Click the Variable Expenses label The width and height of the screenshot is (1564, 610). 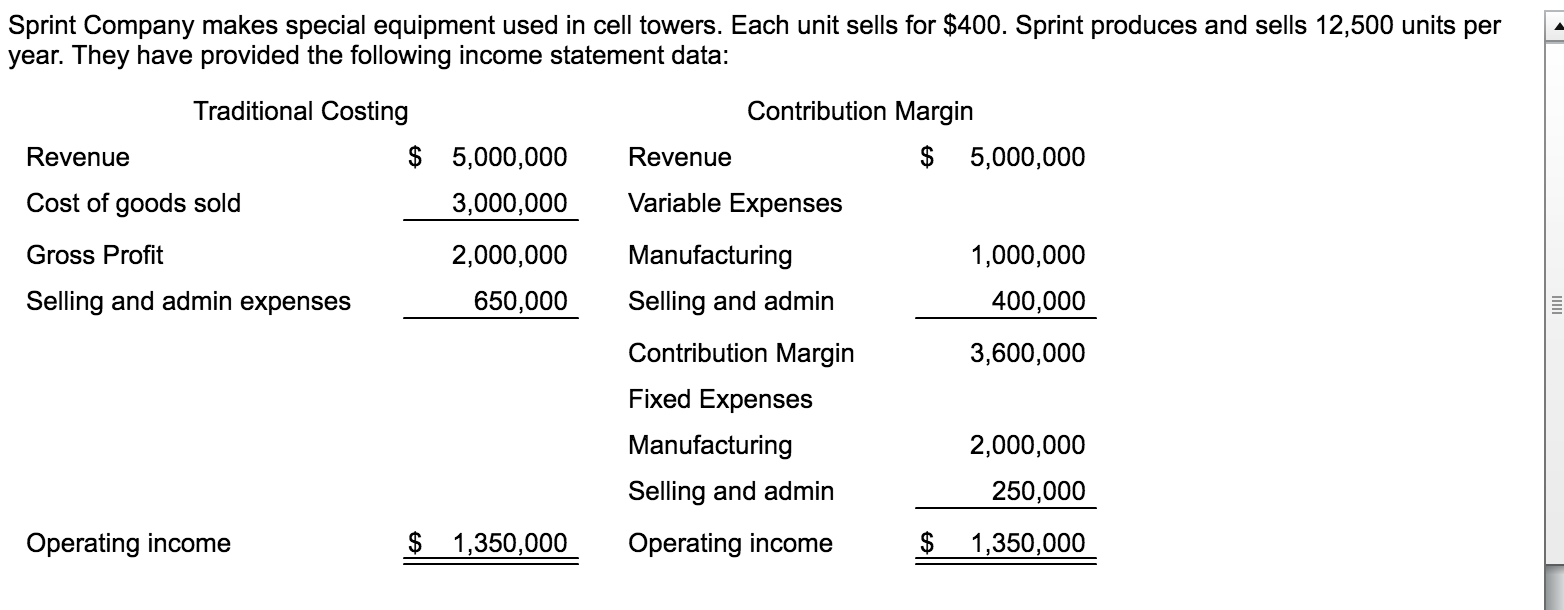pos(735,203)
